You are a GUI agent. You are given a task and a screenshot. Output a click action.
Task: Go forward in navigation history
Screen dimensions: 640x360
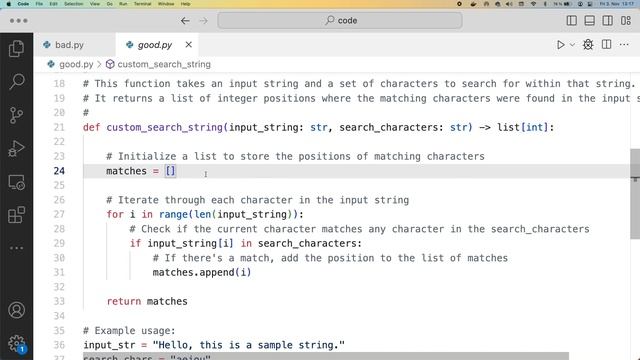(203, 21)
